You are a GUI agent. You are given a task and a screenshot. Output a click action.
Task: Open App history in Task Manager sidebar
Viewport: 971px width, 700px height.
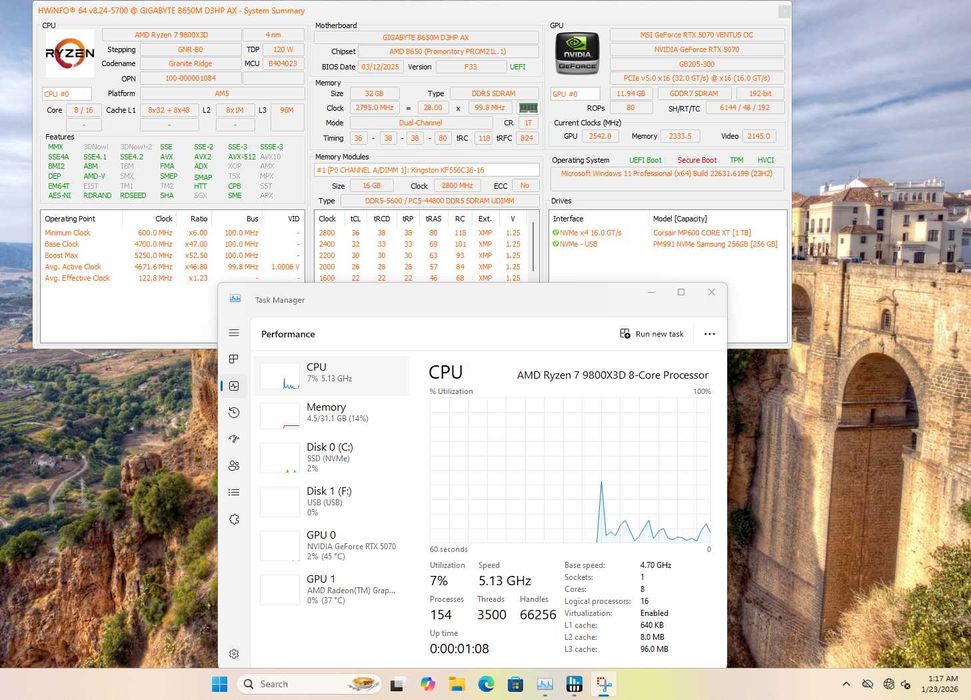[234, 413]
